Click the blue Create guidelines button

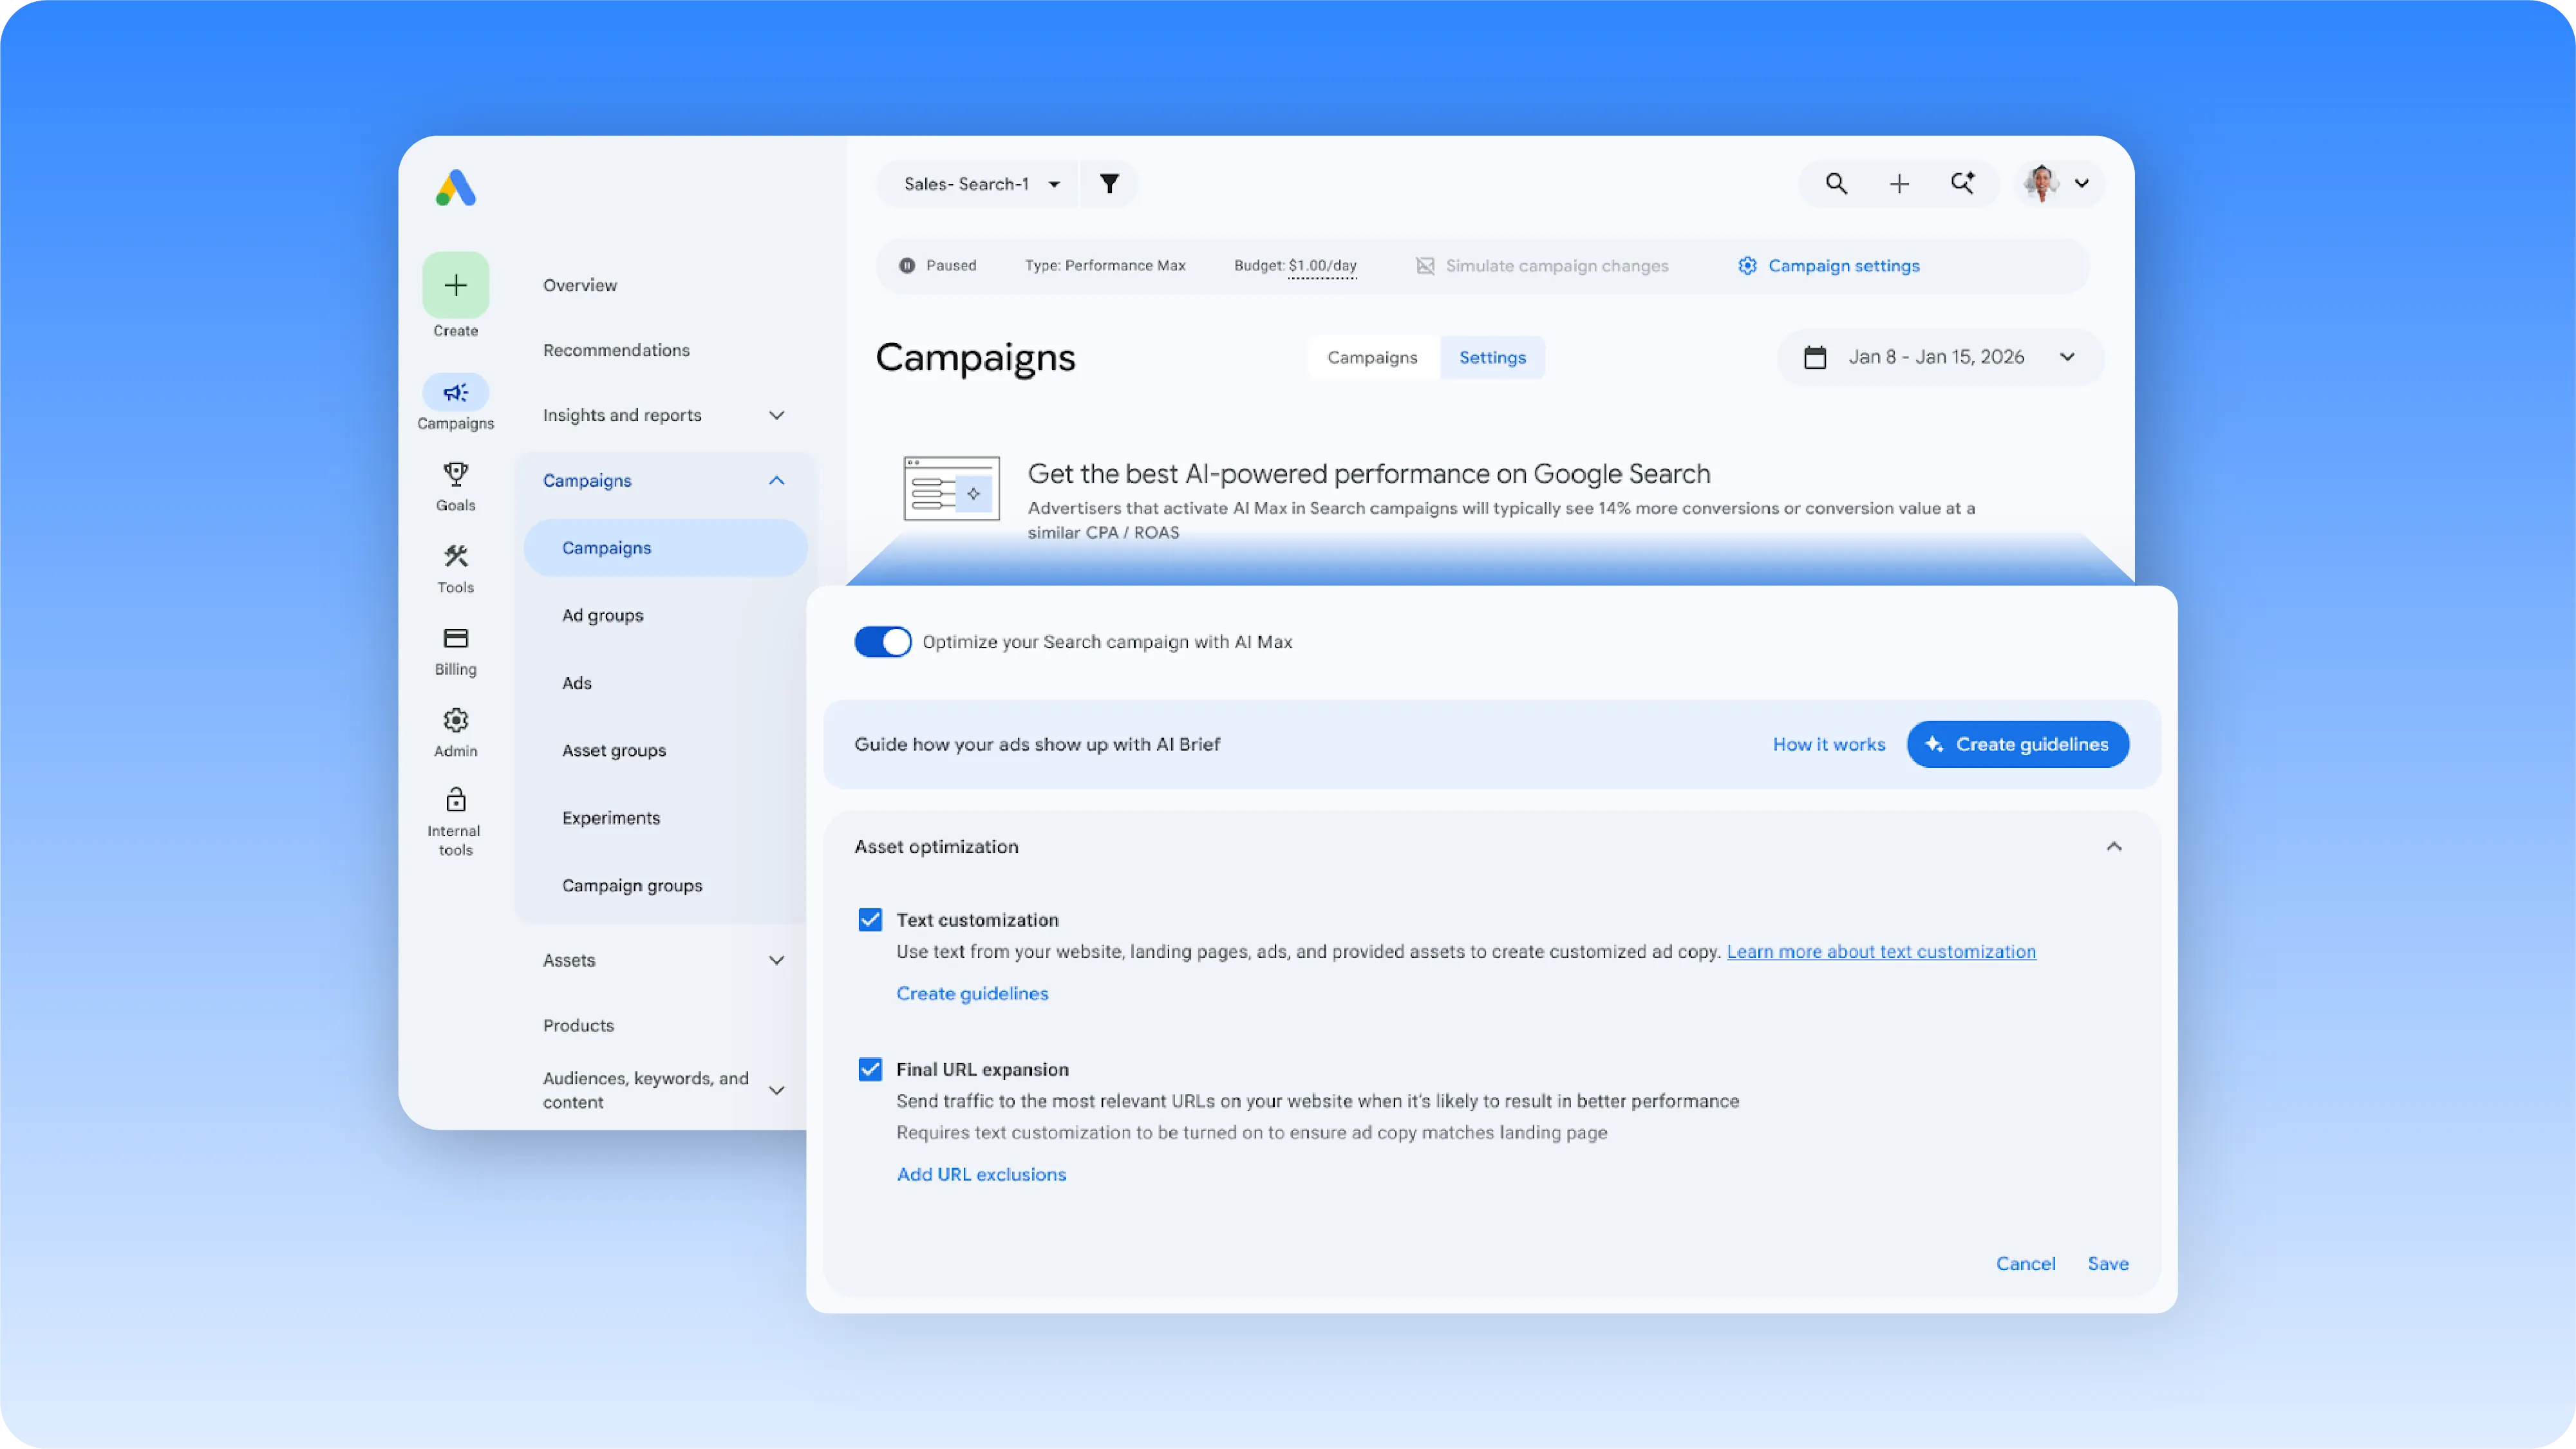pyautogui.click(x=2017, y=745)
